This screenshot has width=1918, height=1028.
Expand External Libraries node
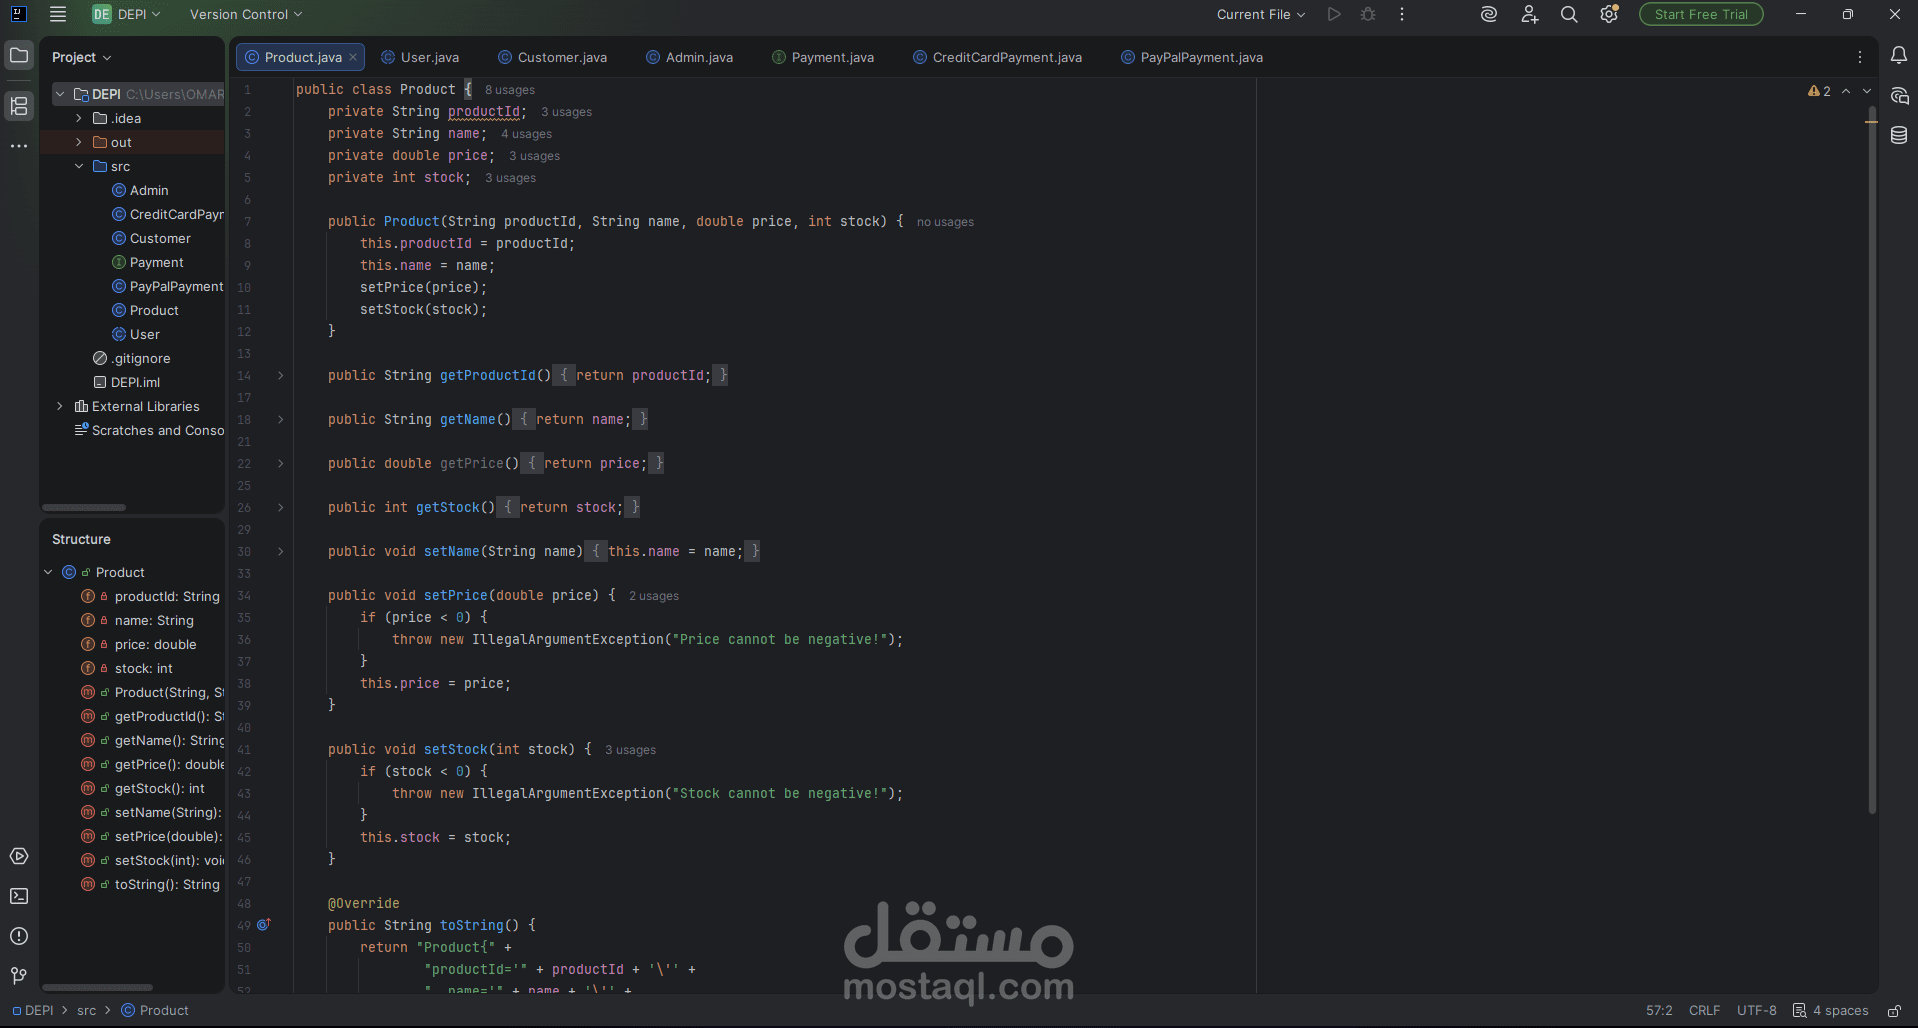coord(60,406)
